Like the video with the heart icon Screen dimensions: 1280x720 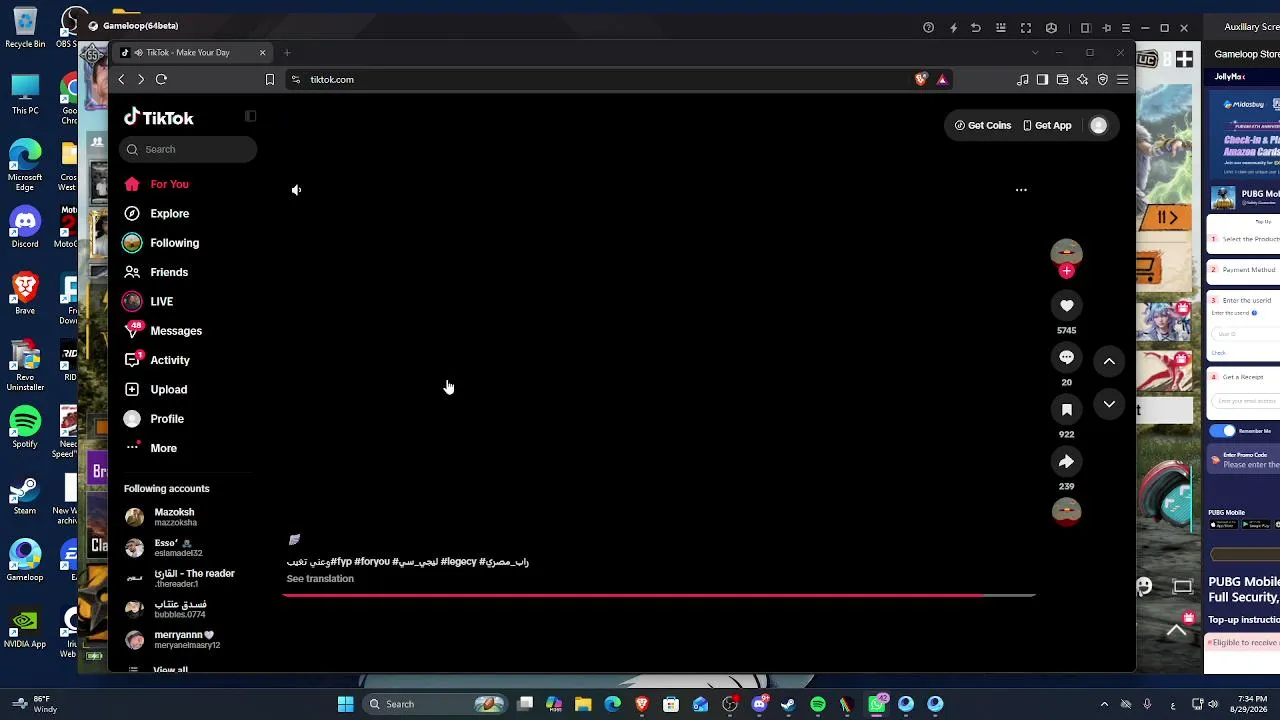click(x=1066, y=306)
